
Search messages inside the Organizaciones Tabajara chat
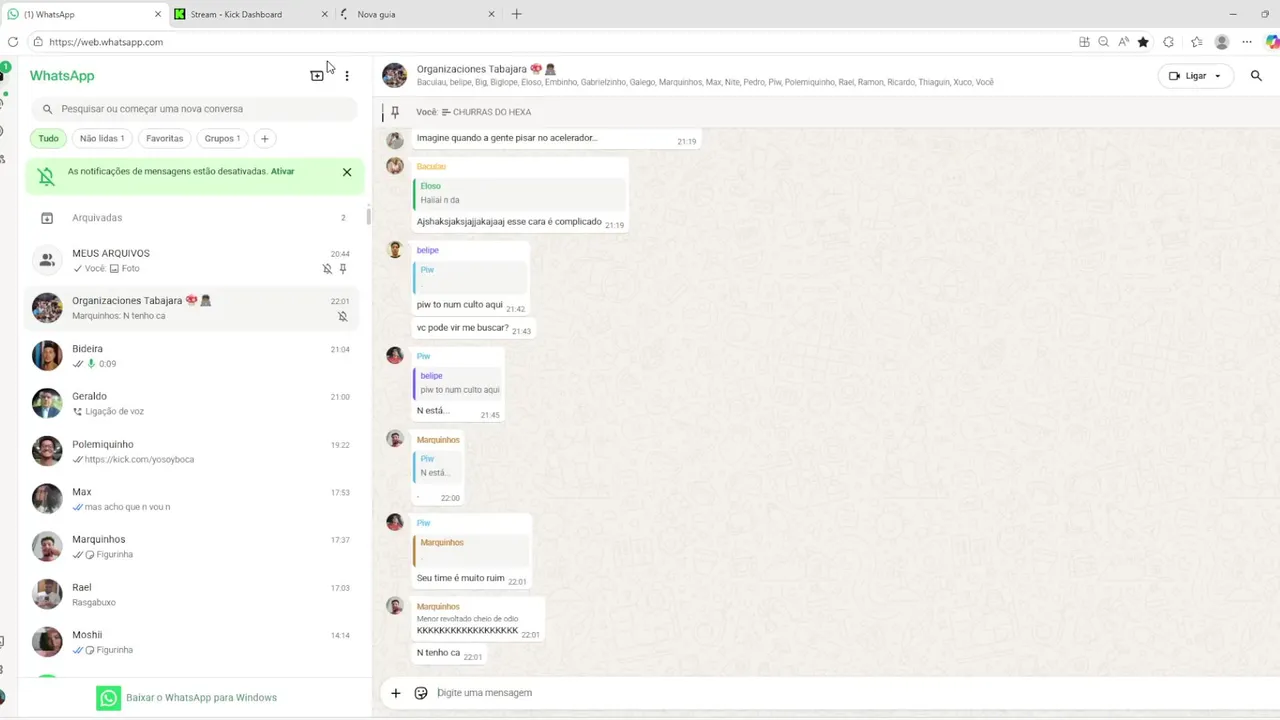[1256, 76]
